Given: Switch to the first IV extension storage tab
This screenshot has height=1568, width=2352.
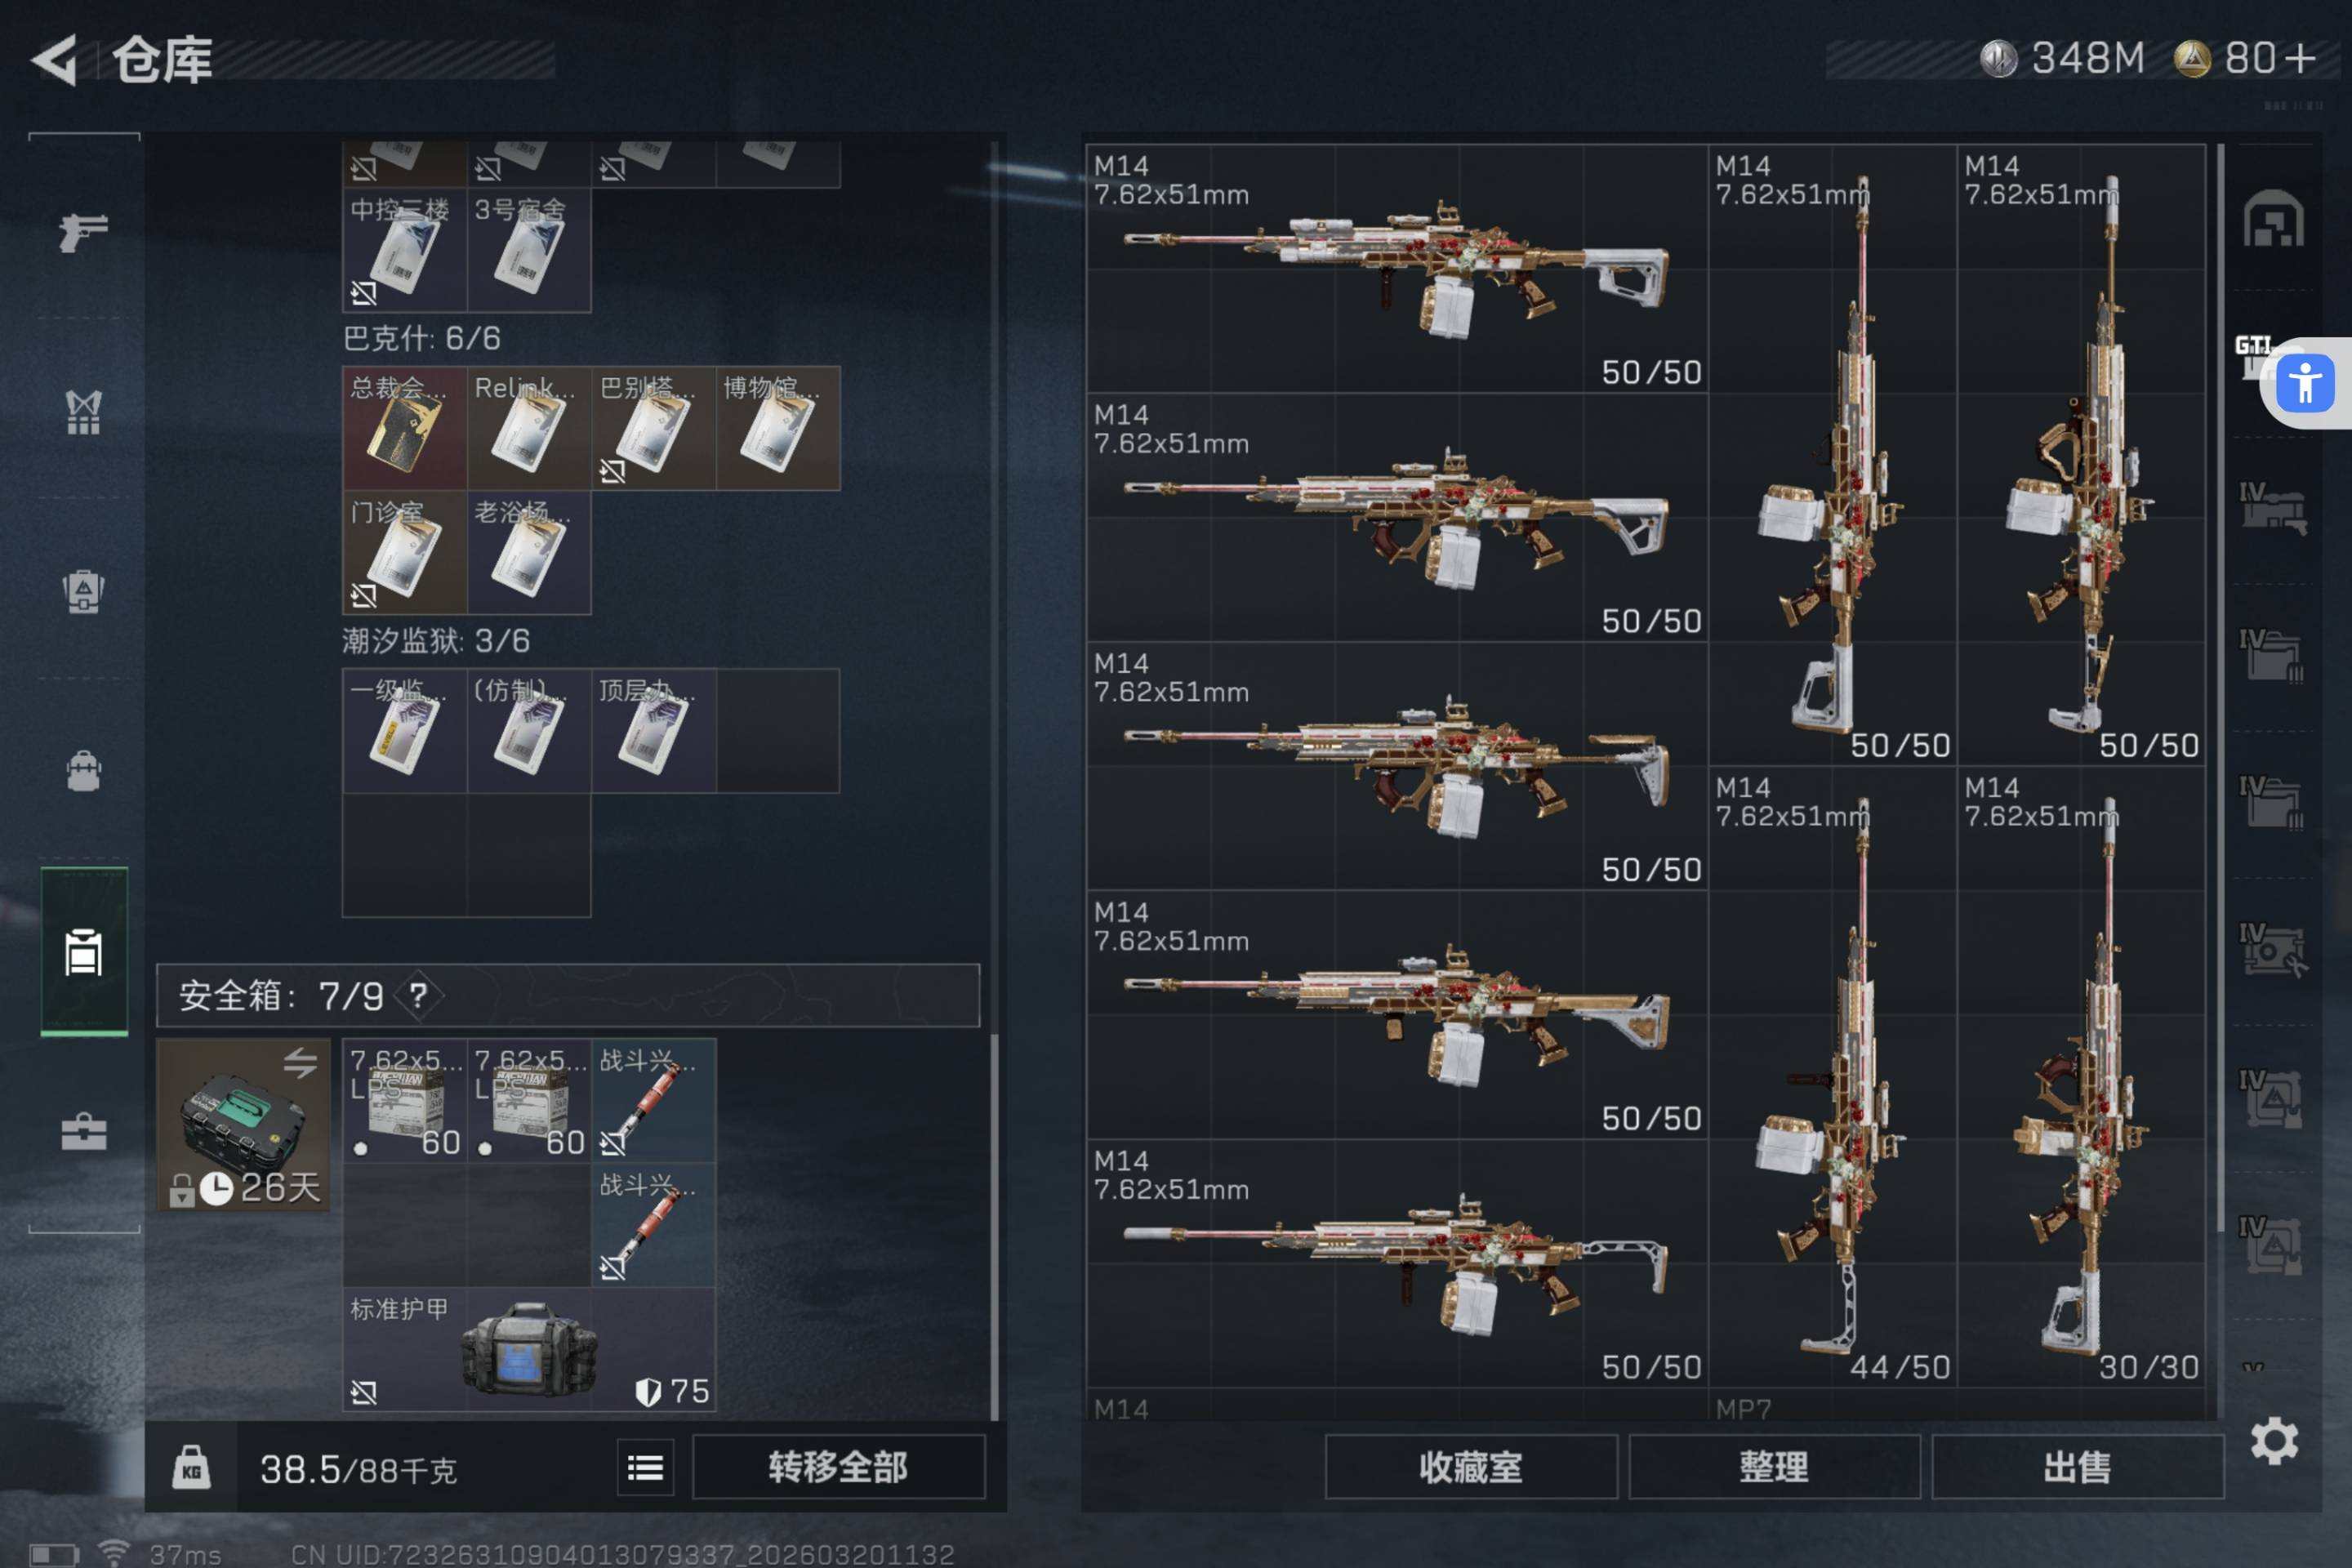Looking at the screenshot, I should (x=2272, y=508).
